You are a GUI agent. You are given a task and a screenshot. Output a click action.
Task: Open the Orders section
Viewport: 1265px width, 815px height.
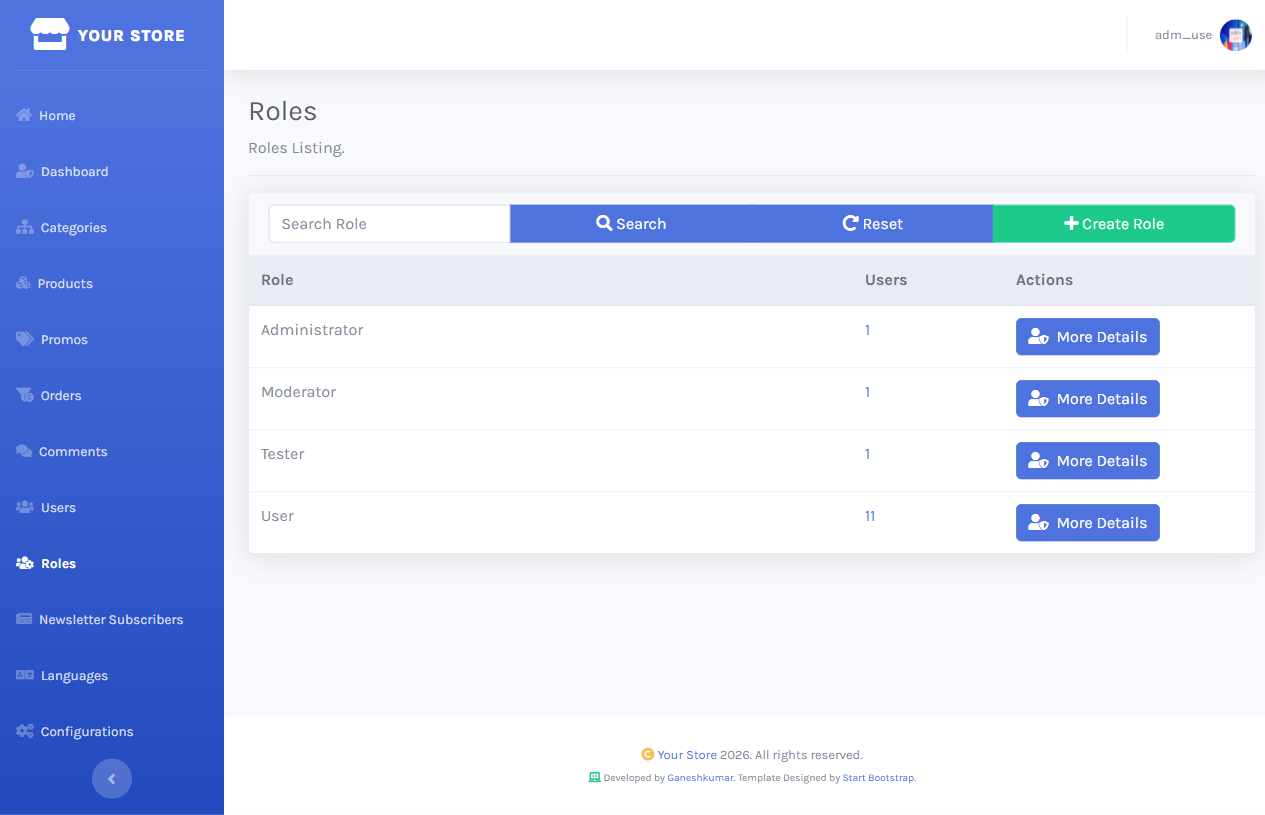tap(112, 395)
